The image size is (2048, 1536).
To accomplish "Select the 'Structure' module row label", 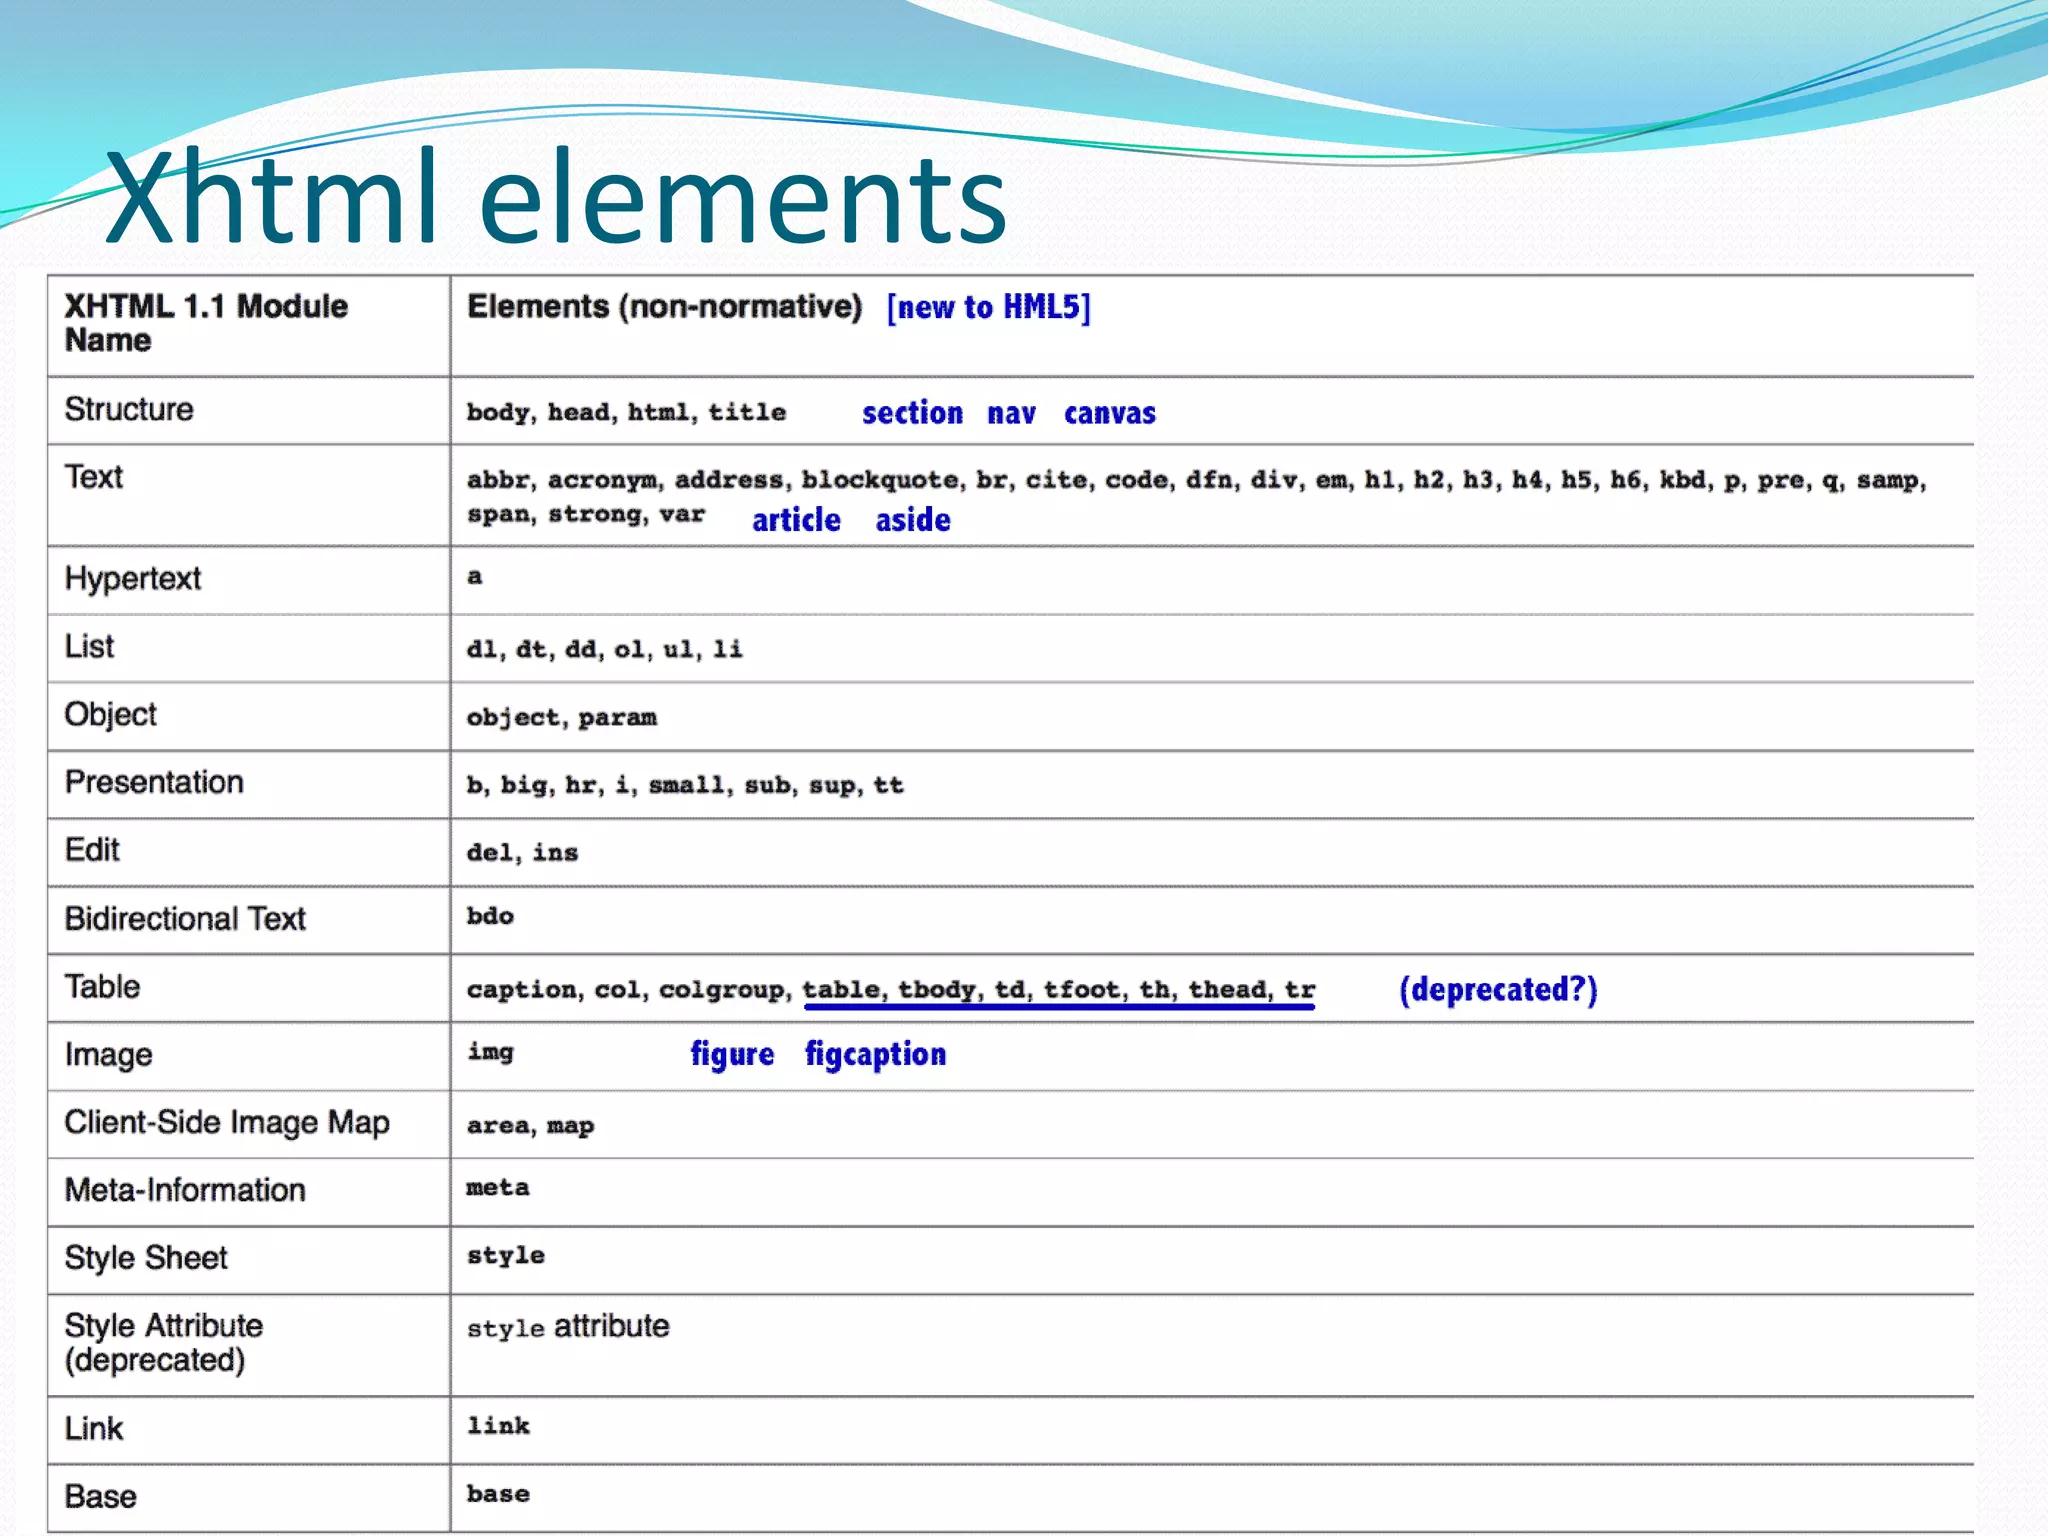I will tap(129, 409).
